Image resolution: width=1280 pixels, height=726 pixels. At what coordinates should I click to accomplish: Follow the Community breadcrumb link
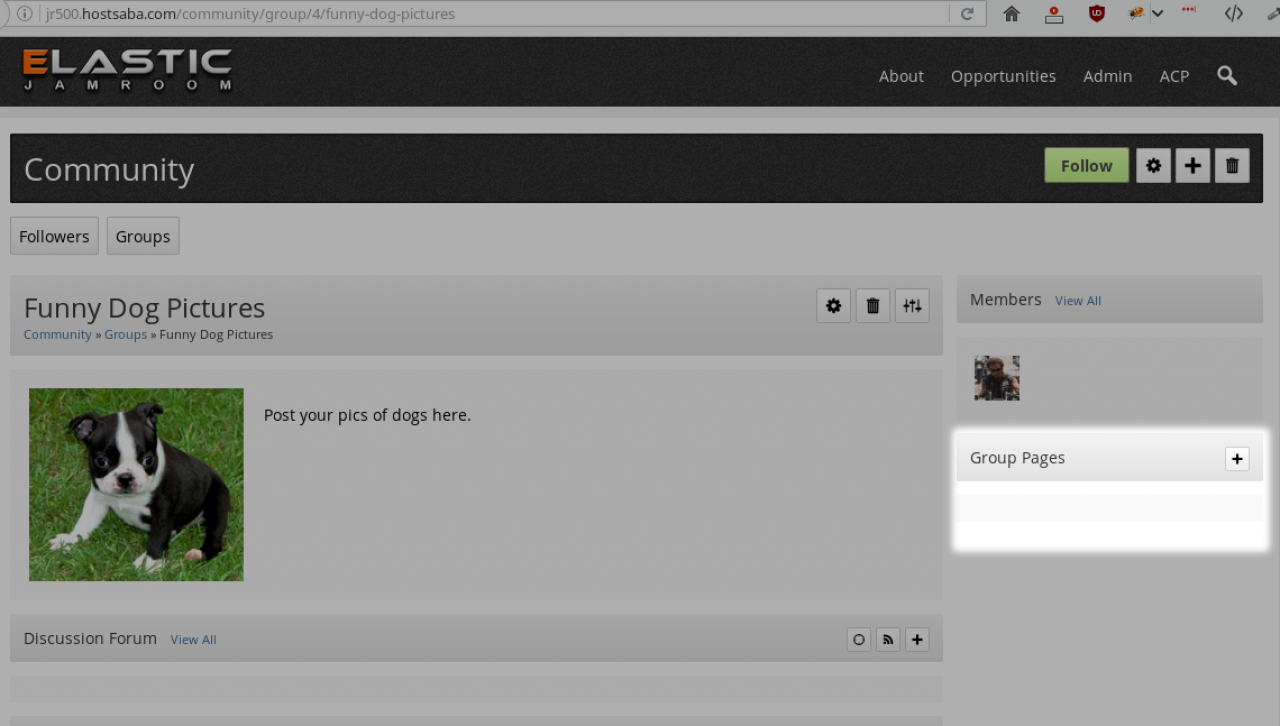(x=58, y=335)
